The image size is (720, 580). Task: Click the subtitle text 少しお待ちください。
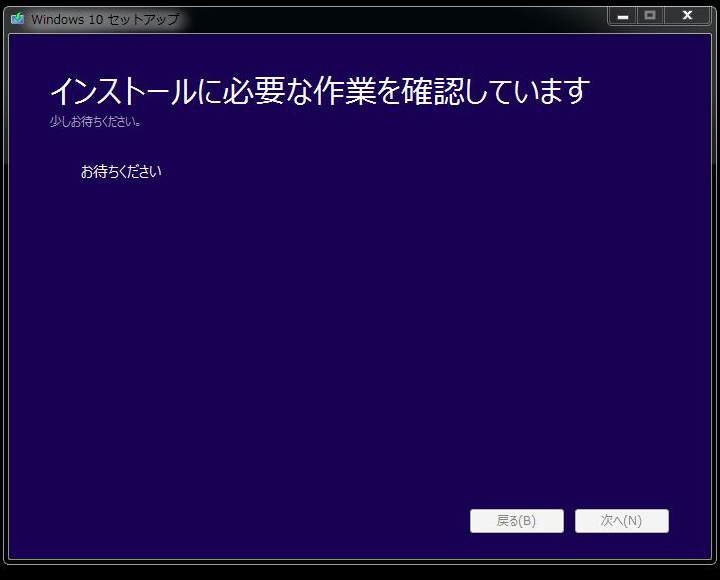click(95, 122)
